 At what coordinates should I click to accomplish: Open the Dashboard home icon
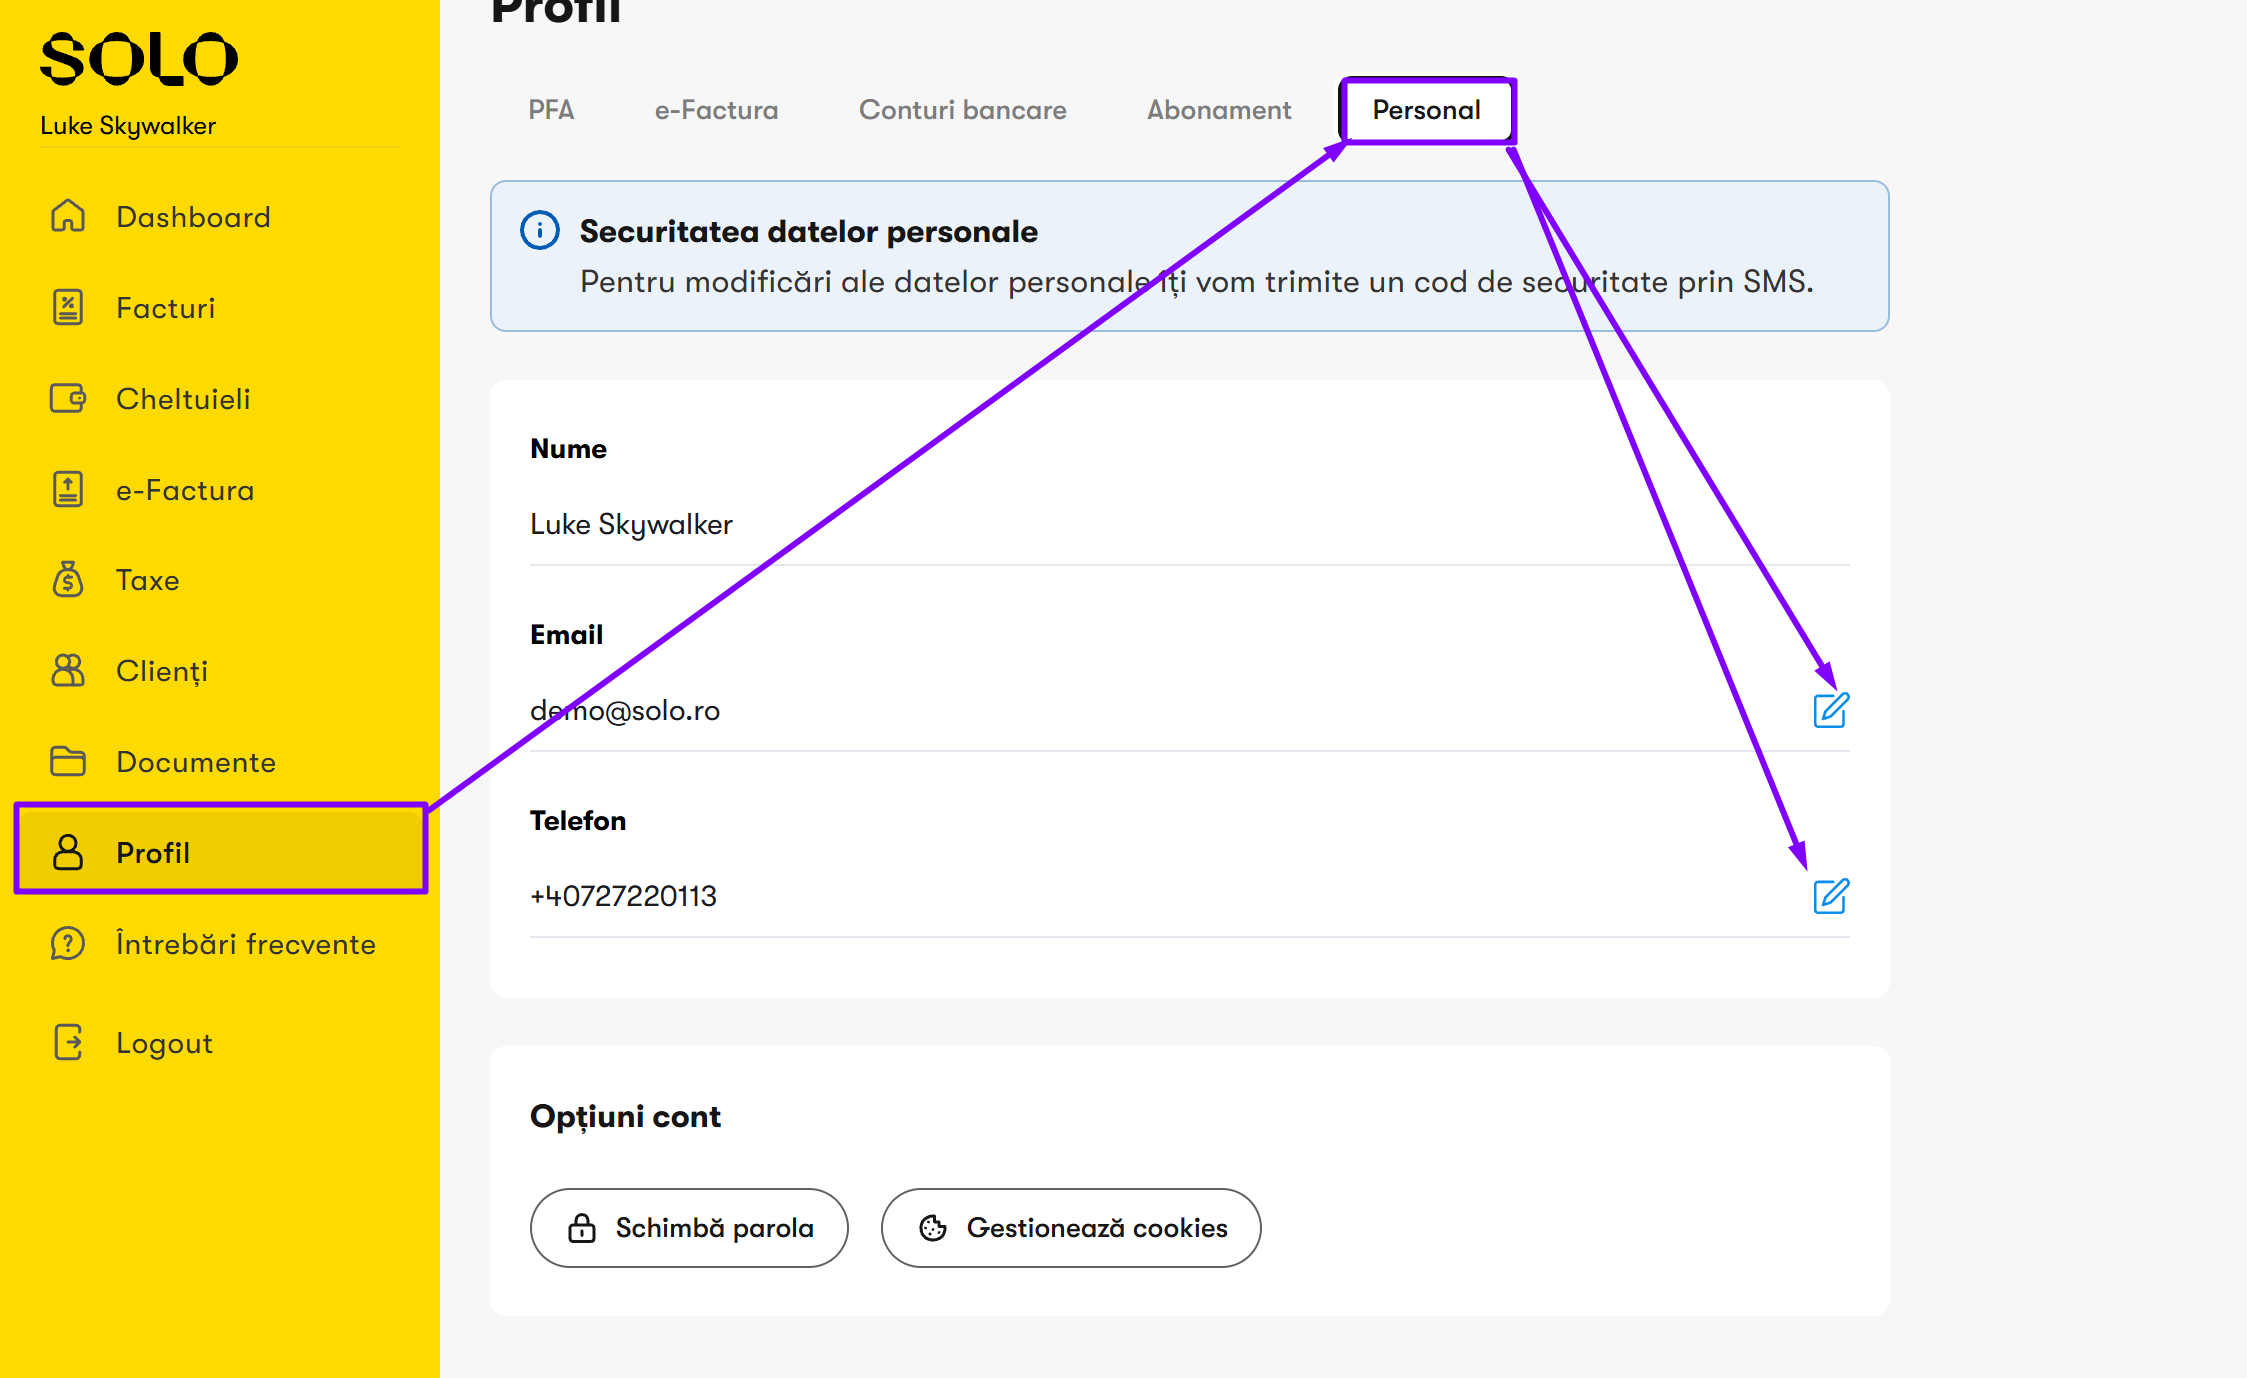pos(68,216)
